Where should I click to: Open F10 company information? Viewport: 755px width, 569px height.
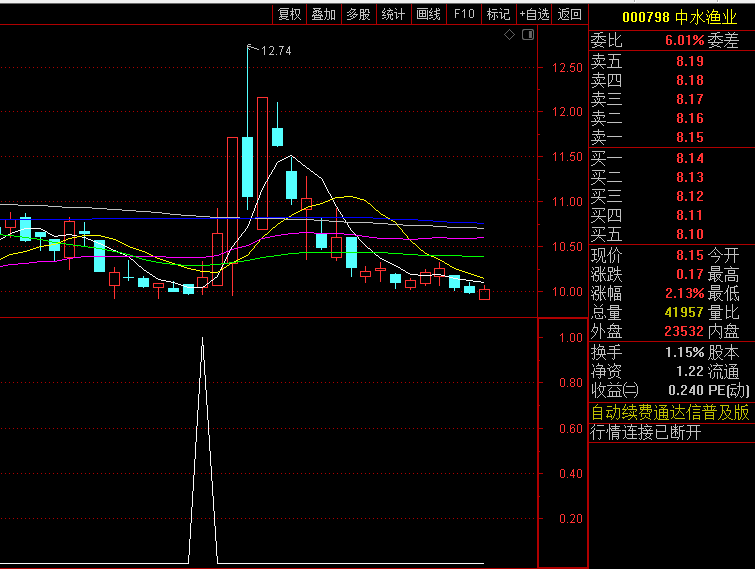point(464,14)
